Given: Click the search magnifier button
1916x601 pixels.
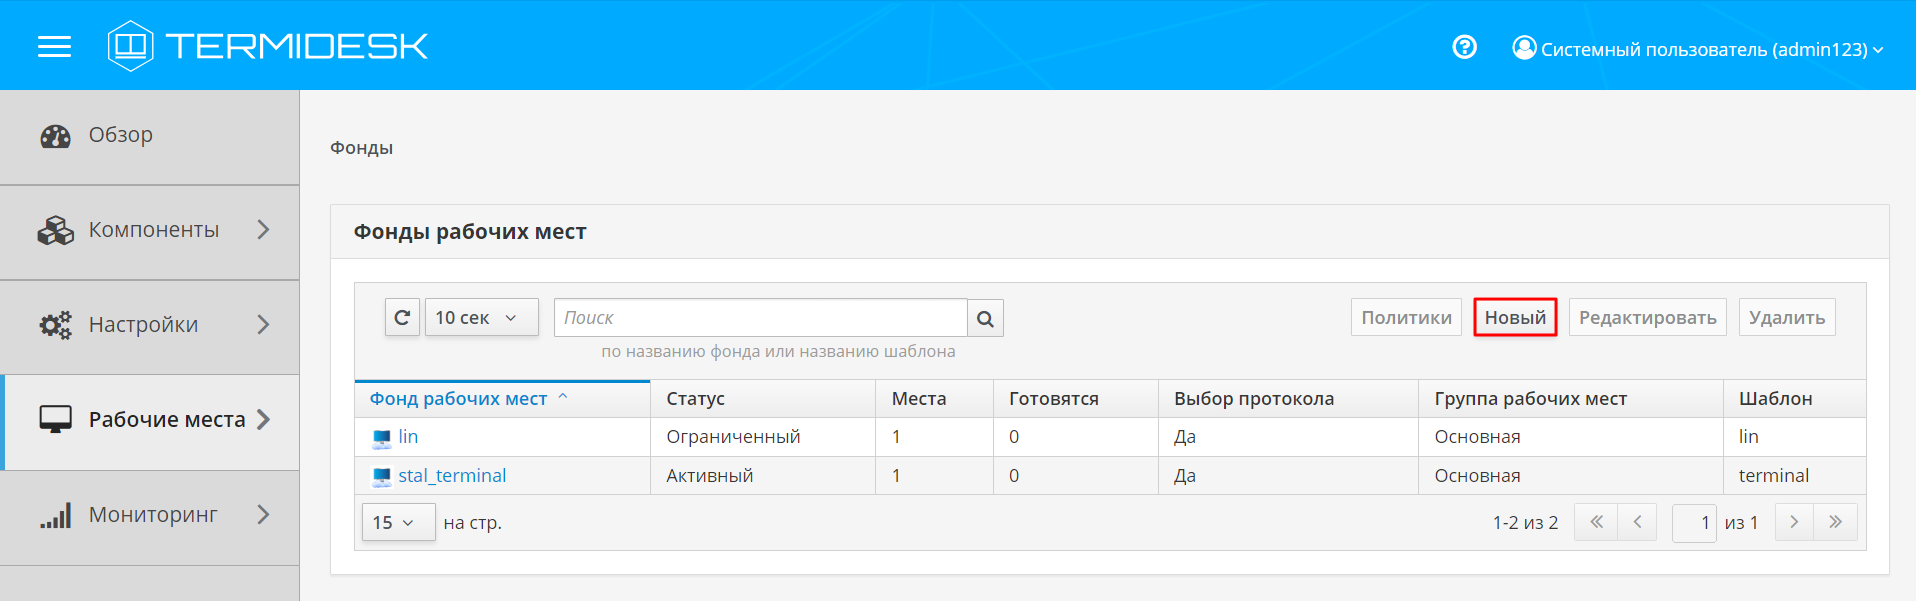Looking at the screenshot, I should (x=985, y=319).
